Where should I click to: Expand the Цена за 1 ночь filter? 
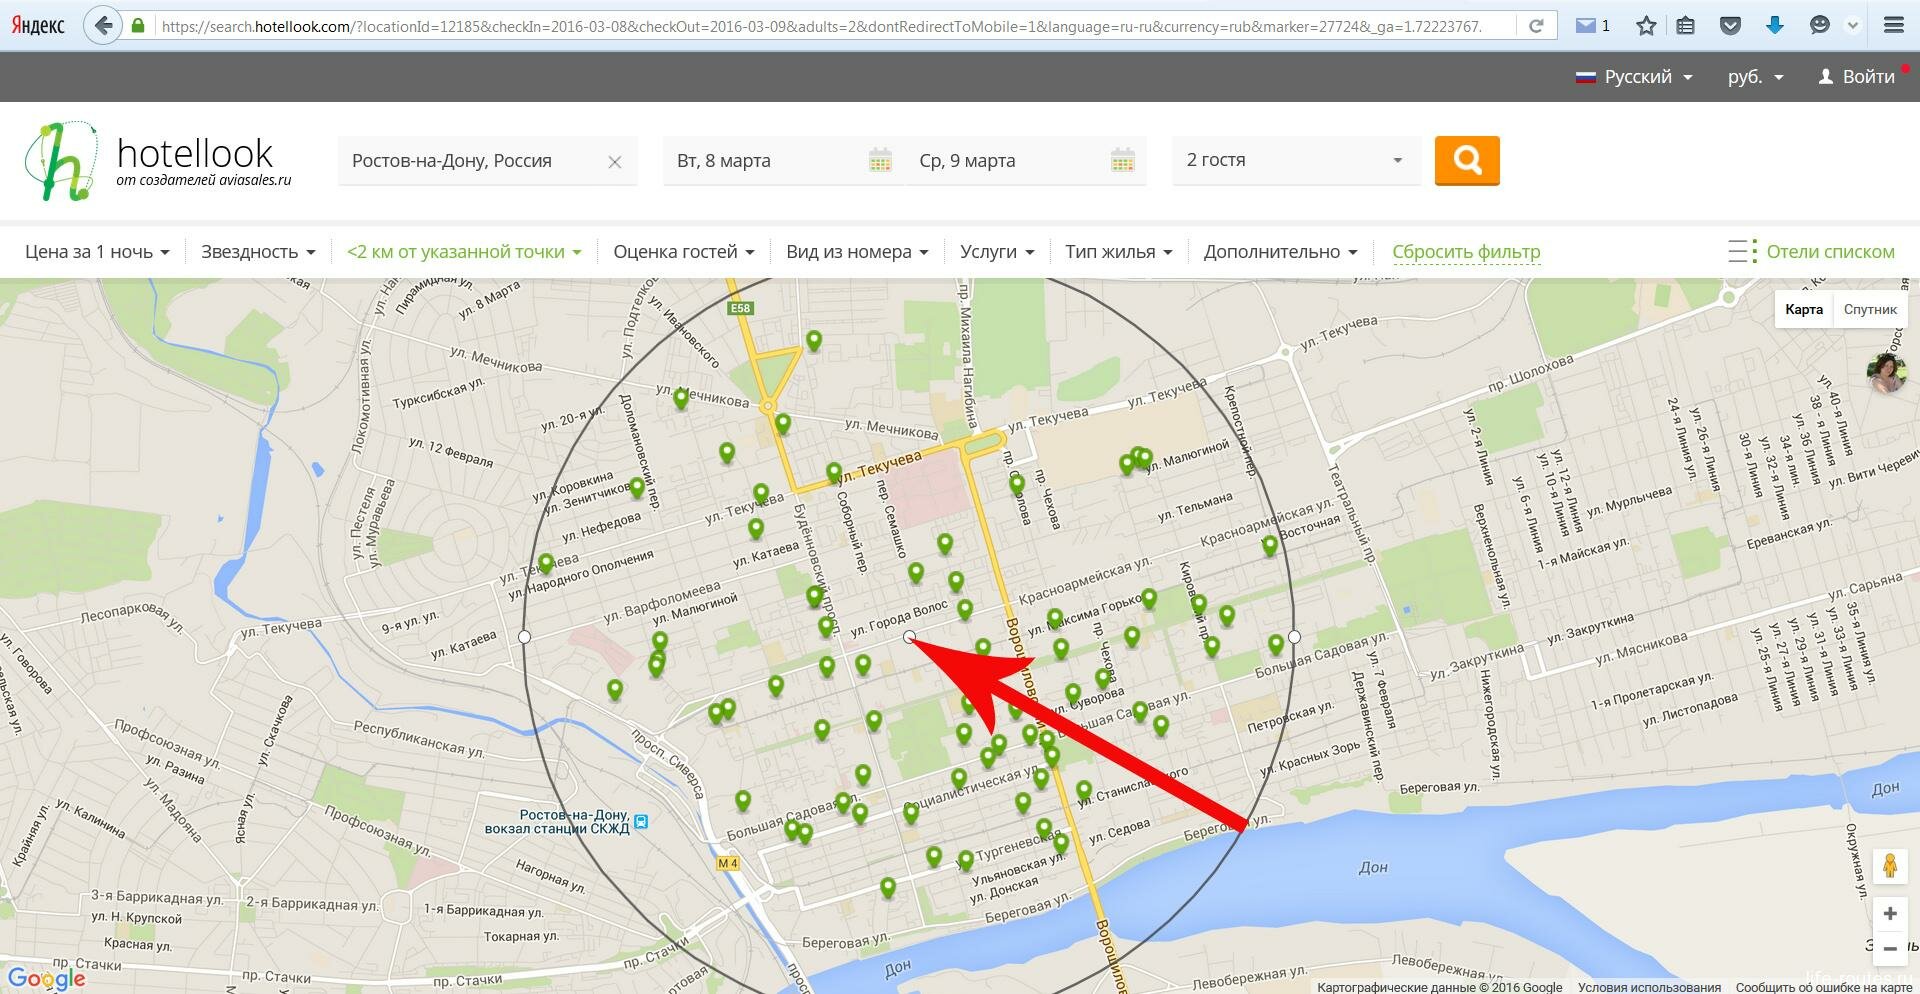point(97,252)
